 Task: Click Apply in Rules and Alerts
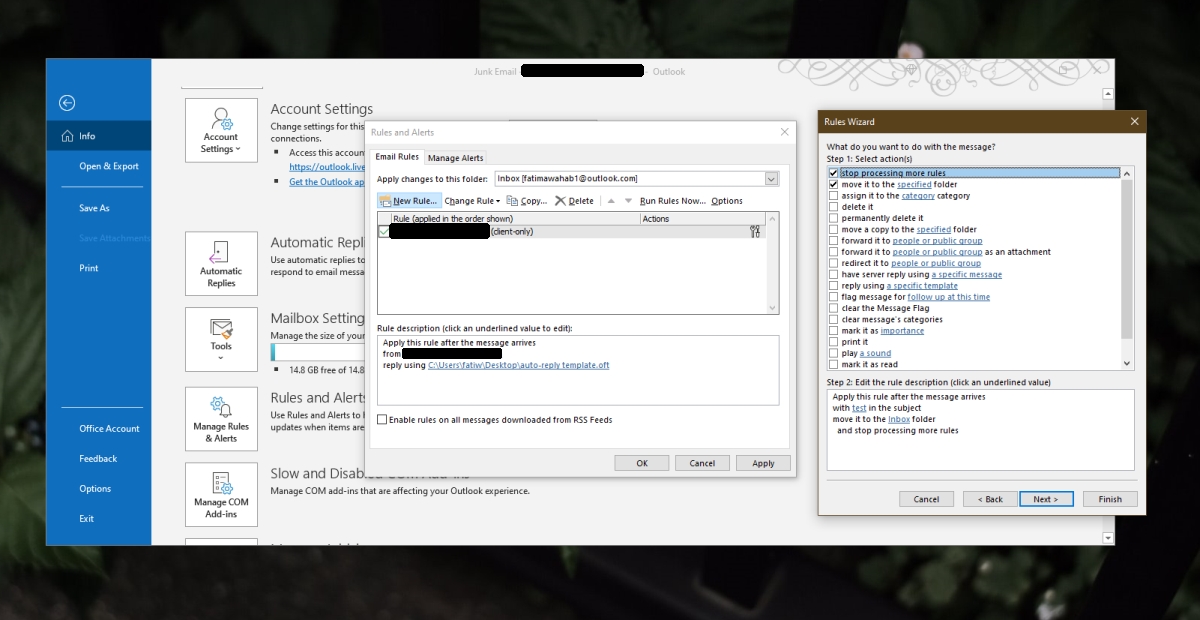click(763, 463)
